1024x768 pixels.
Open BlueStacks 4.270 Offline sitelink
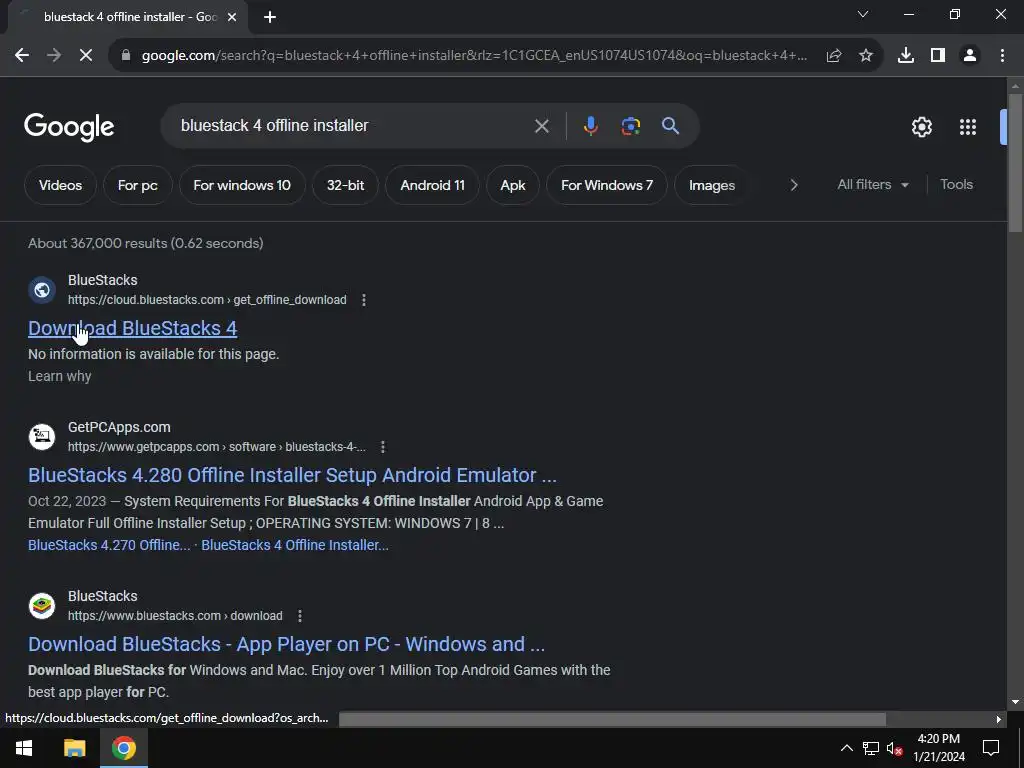tap(109, 545)
